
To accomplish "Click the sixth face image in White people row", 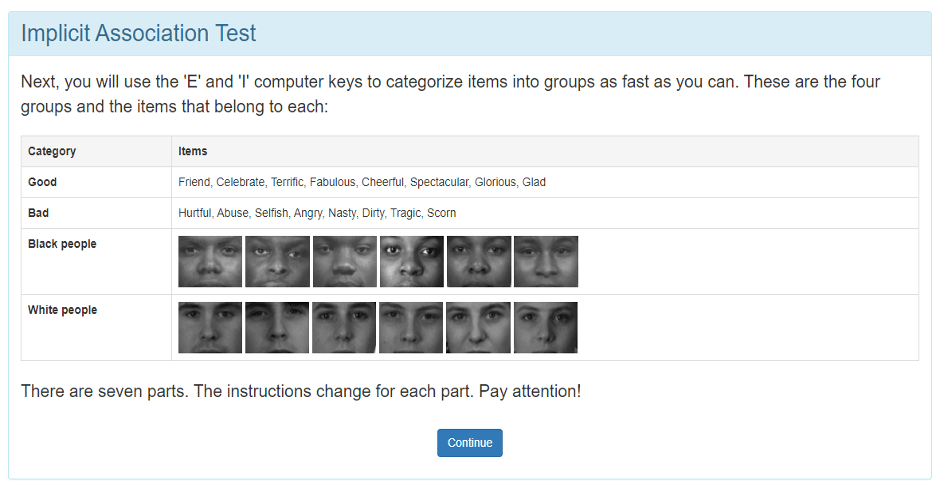I will pyautogui.click(x=545, y=328).
